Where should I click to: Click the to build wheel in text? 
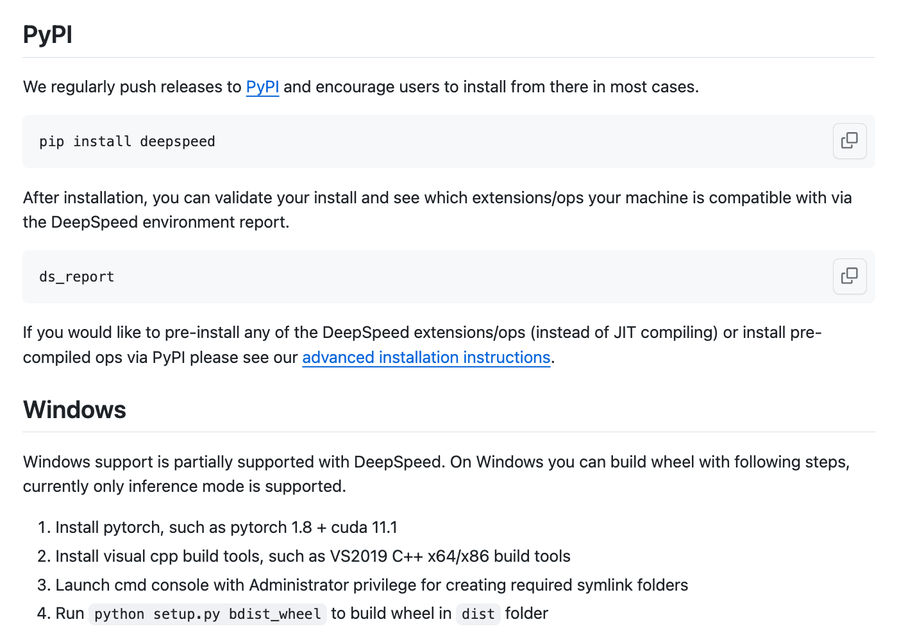pos(391,614)
